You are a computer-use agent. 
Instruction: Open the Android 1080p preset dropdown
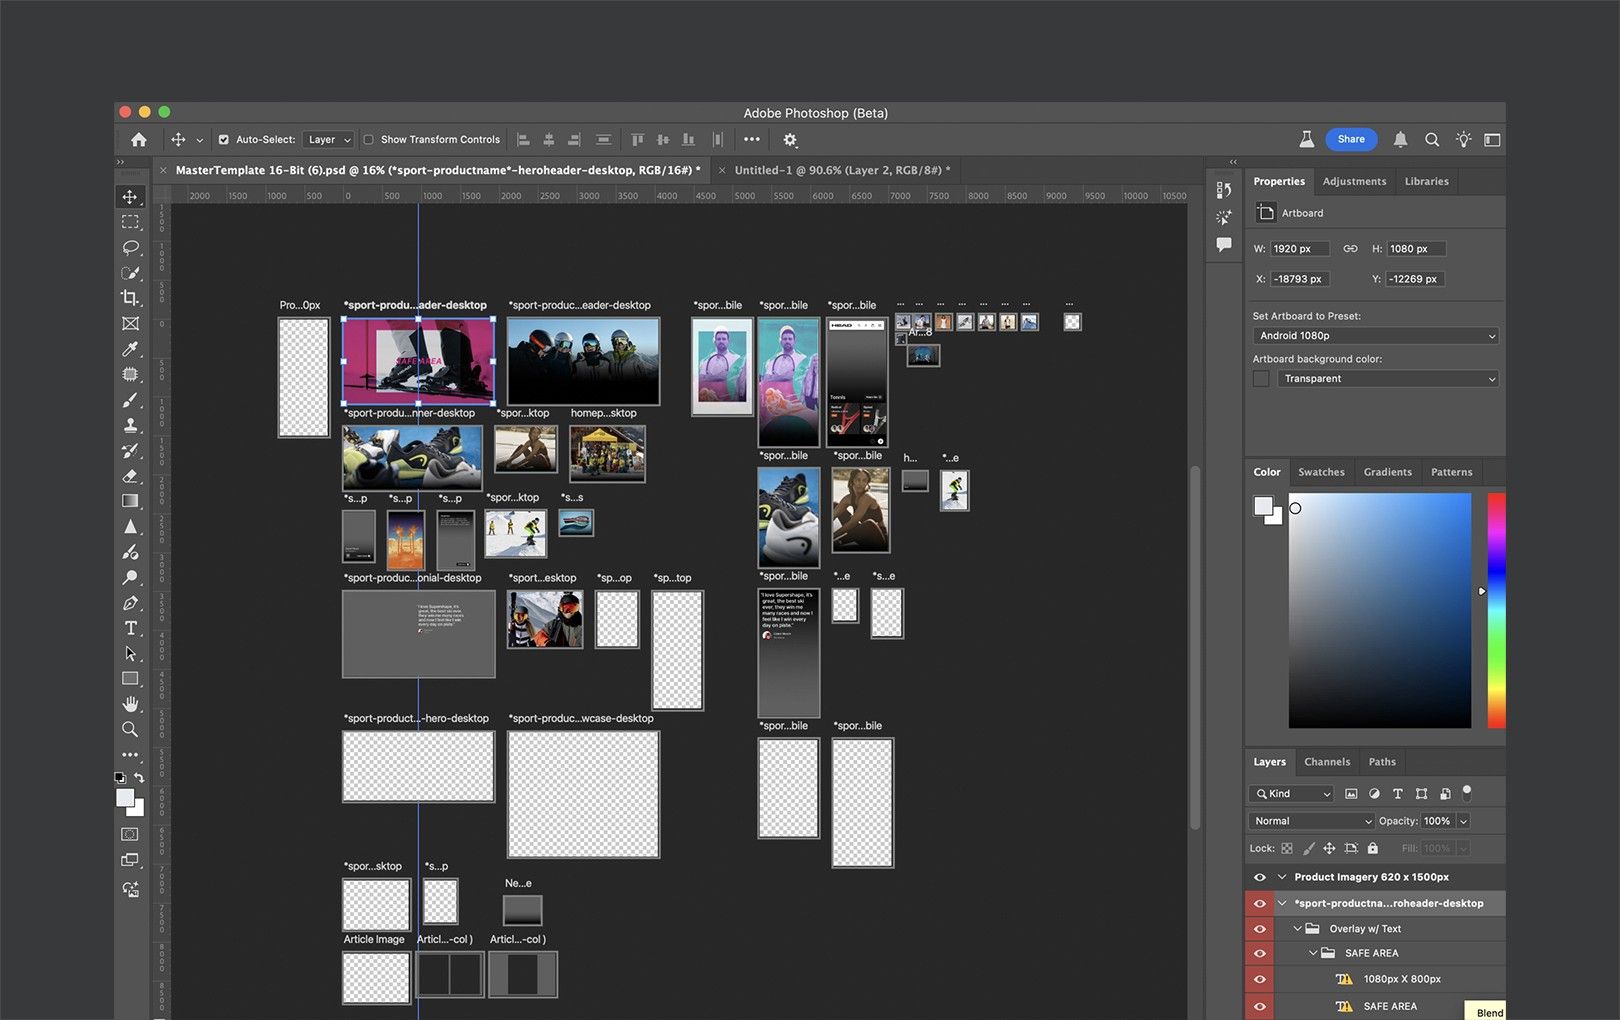1376,336
